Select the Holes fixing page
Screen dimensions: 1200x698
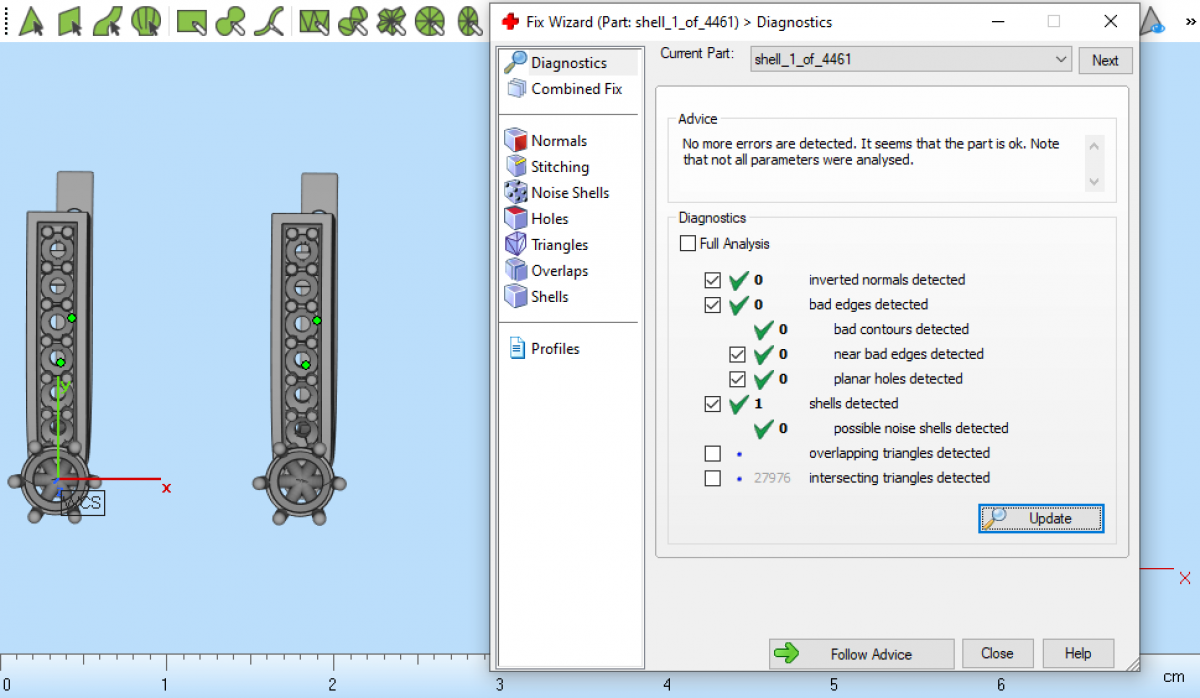[549, 219]
